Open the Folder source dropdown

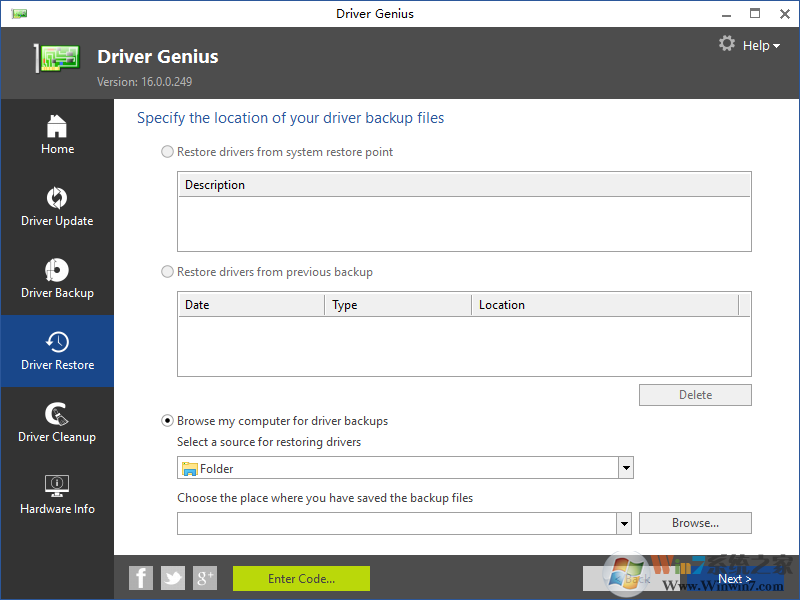point(626,467)
